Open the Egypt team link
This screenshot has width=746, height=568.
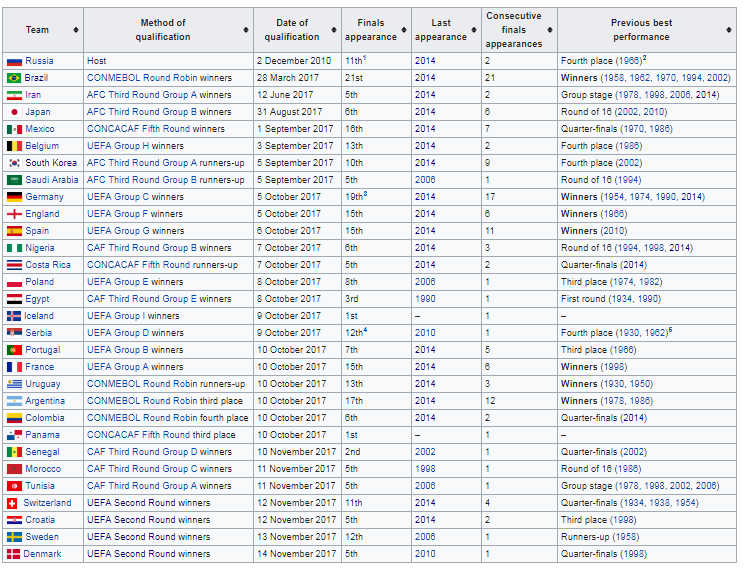37,299
